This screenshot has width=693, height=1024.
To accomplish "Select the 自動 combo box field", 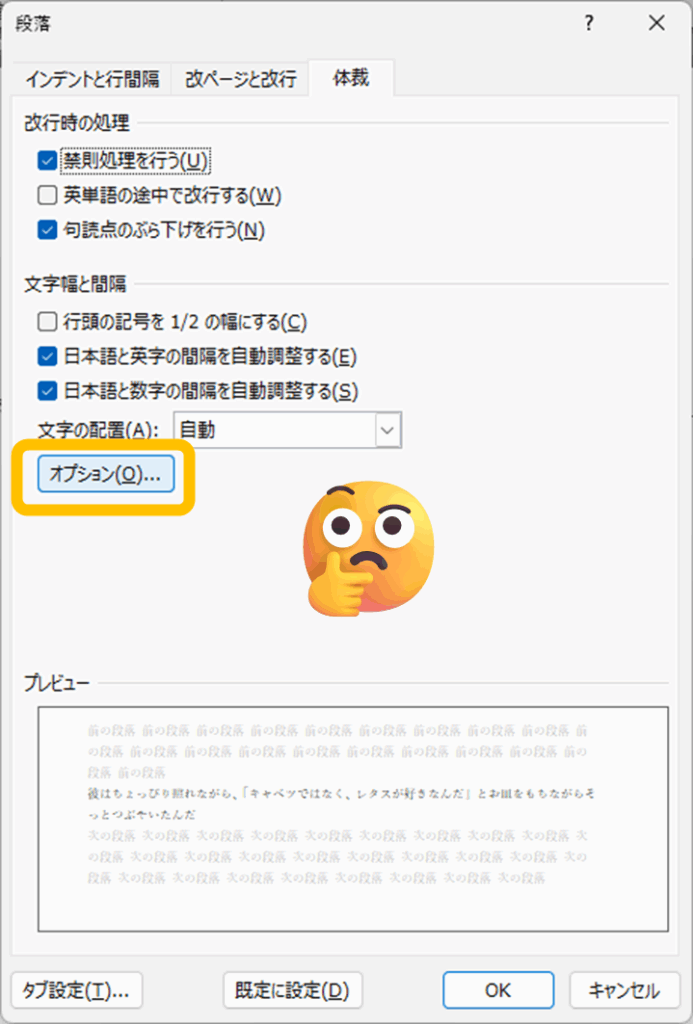I will point(287,430).
